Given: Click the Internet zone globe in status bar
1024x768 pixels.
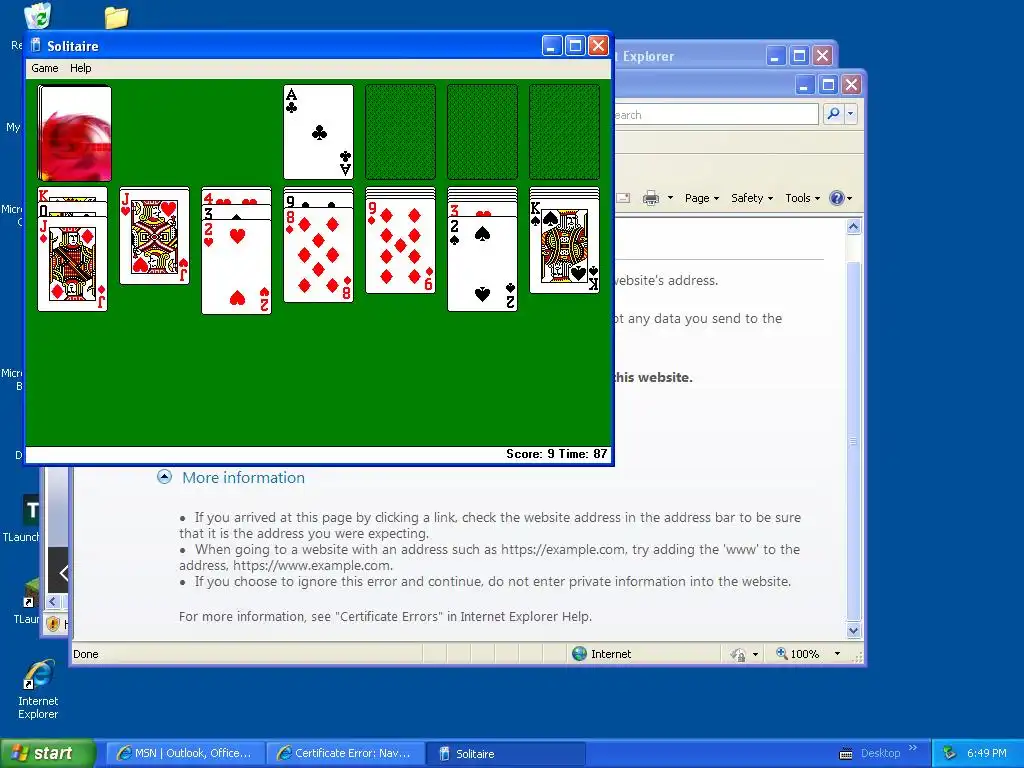Looking at the screenshot, I should 579,654.
